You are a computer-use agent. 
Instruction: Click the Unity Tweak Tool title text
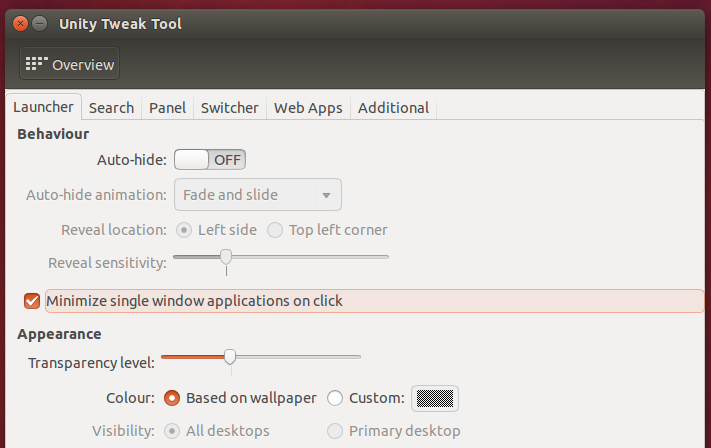point(120,24)
